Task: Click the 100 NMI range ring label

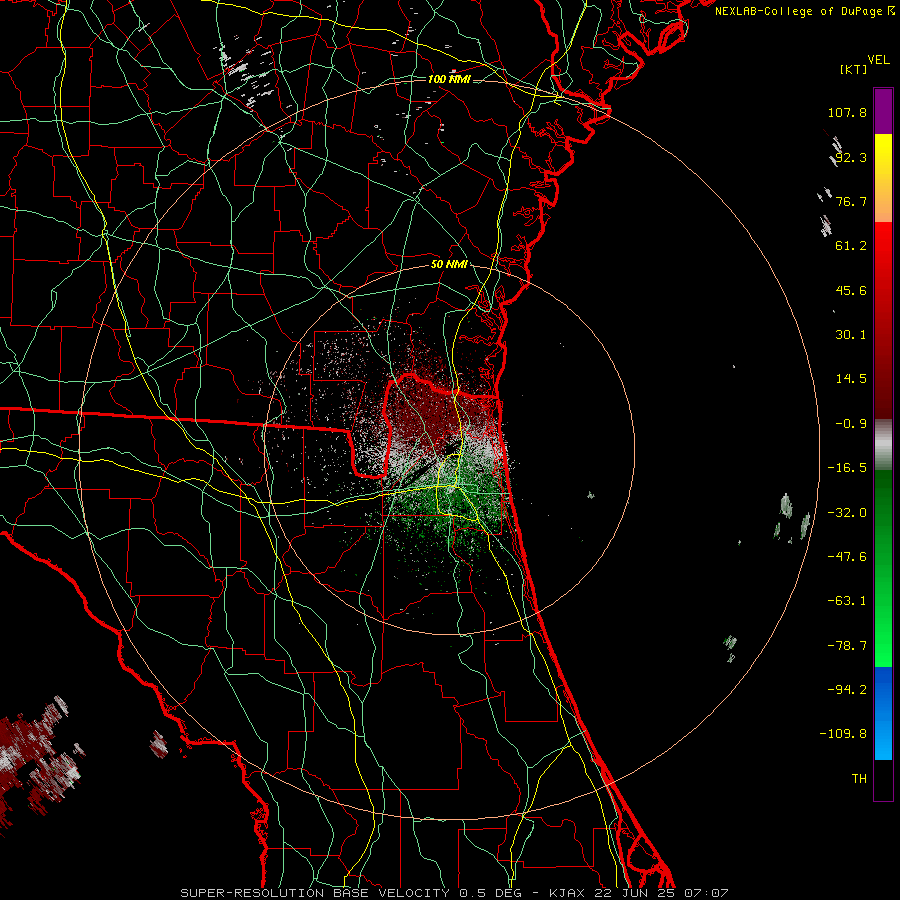Action: point(449,79)
